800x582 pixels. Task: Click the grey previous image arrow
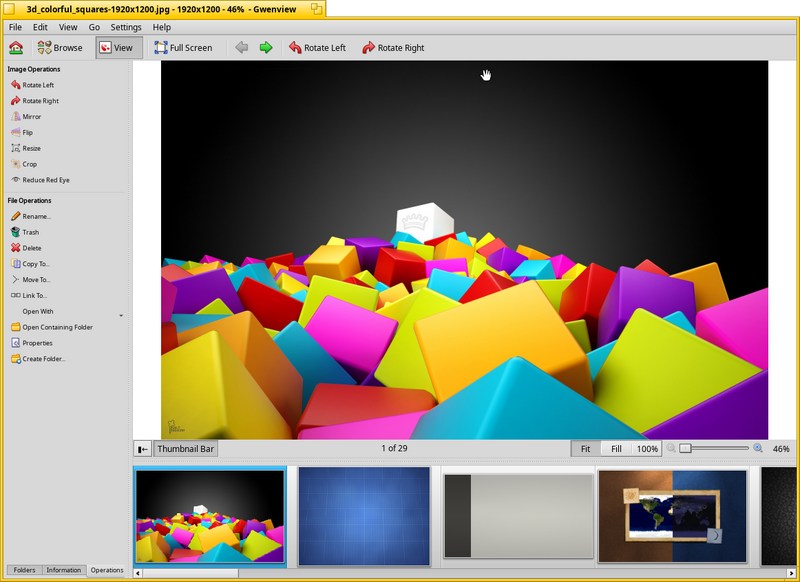[x=241, y=47]
